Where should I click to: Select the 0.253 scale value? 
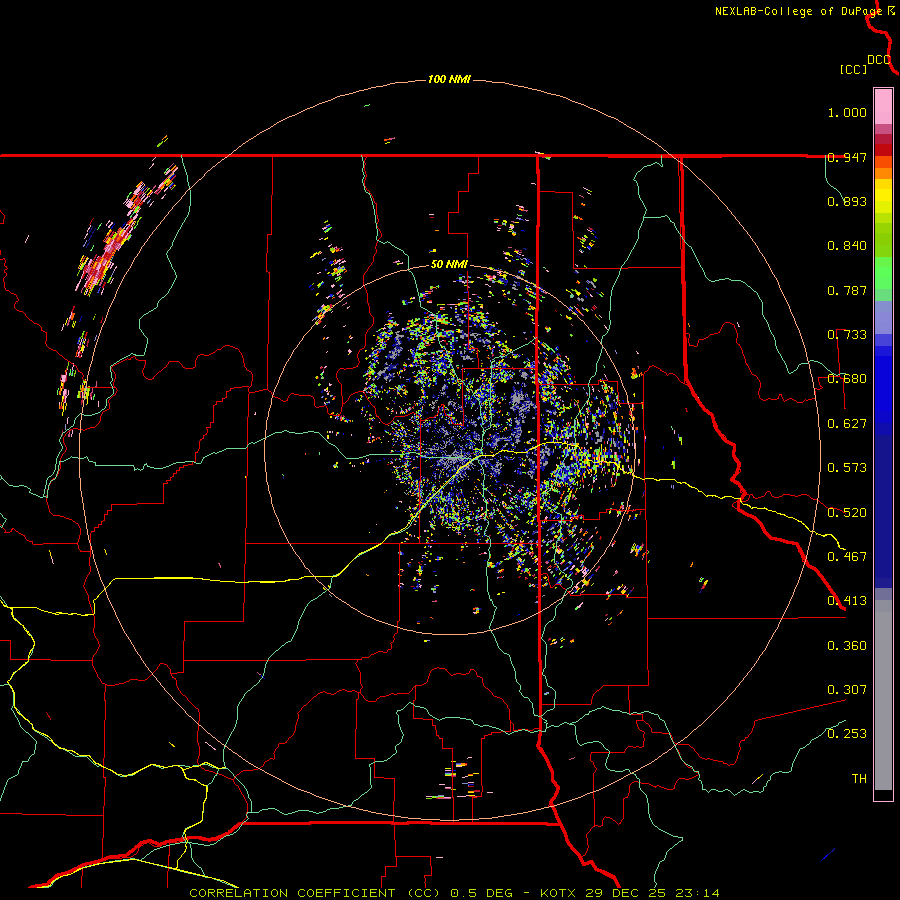pyautogui.click(x=847, y=734)
